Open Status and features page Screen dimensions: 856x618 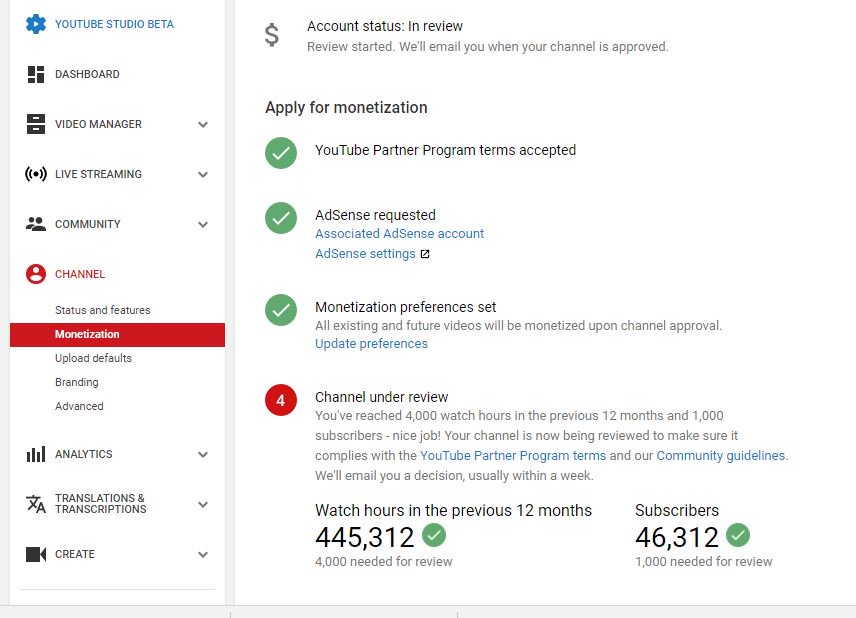pos(103,310)
